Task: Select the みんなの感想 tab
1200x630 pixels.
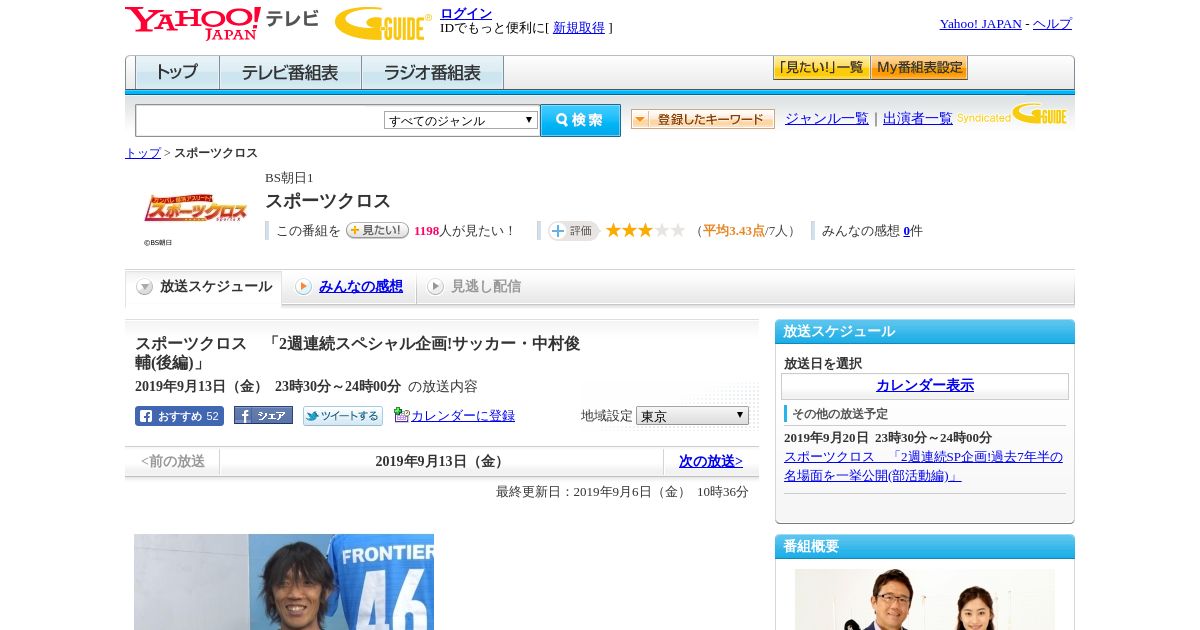Action: click(x=350, y=287)
